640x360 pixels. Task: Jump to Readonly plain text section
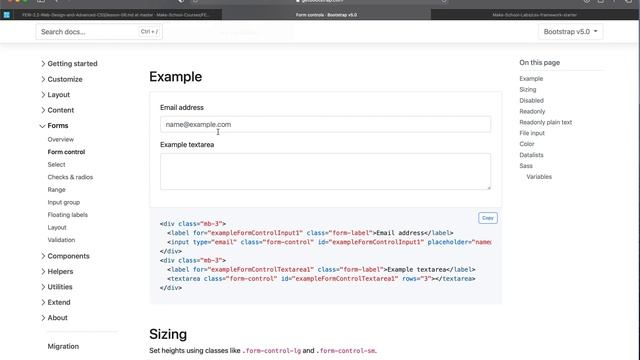click(545, 122)
